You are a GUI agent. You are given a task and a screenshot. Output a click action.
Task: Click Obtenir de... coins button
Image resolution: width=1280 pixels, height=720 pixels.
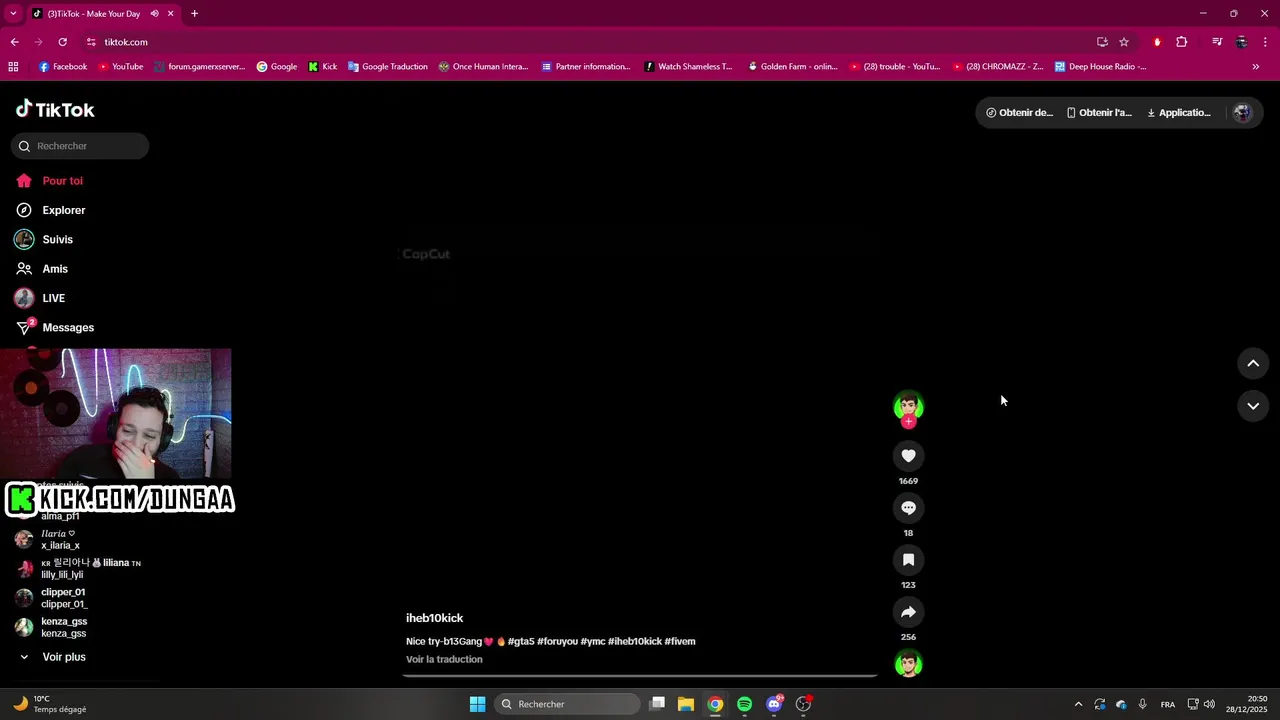tap(1019, 113)
